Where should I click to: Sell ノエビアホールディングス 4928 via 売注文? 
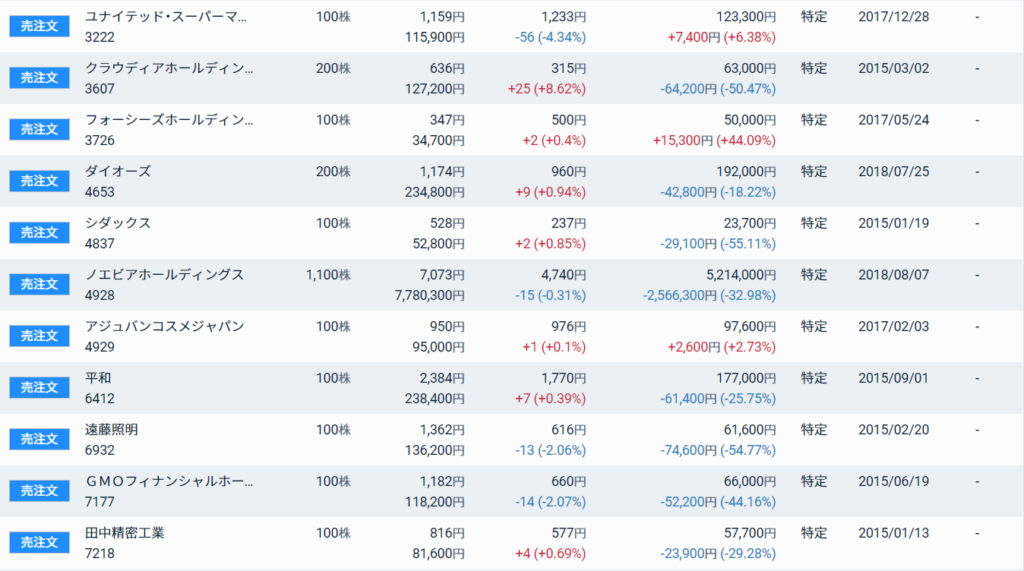(39, 284)
